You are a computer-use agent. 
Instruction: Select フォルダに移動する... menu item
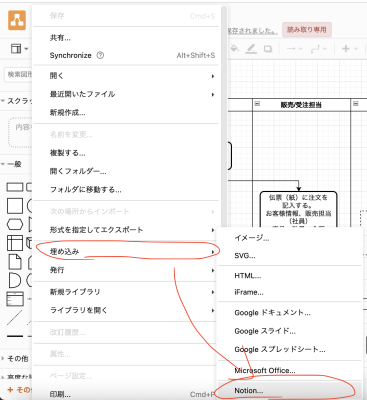(127, 190)
